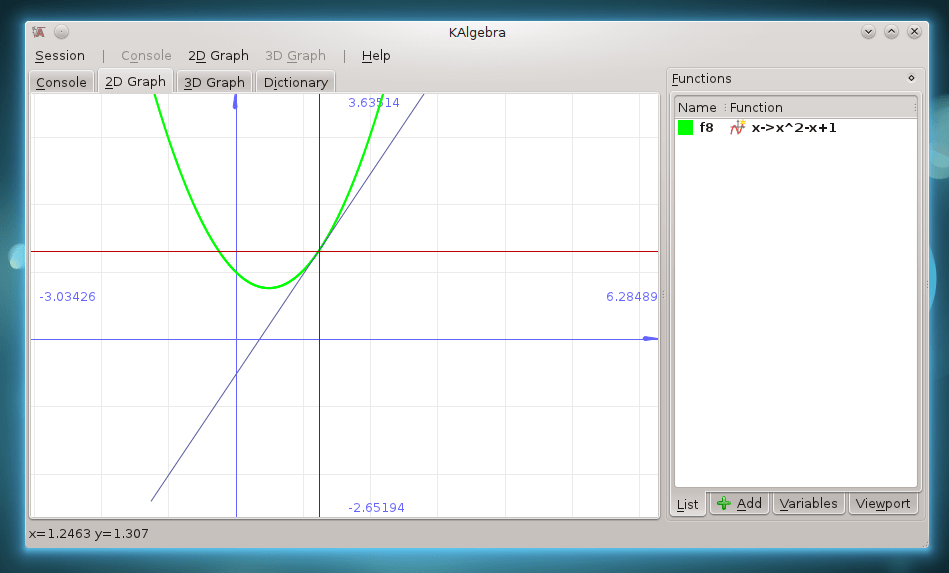The height and width of the screenshot is (573, 949).
Task: Switch to the 3D Graph tab
Action: pos(214,83)
